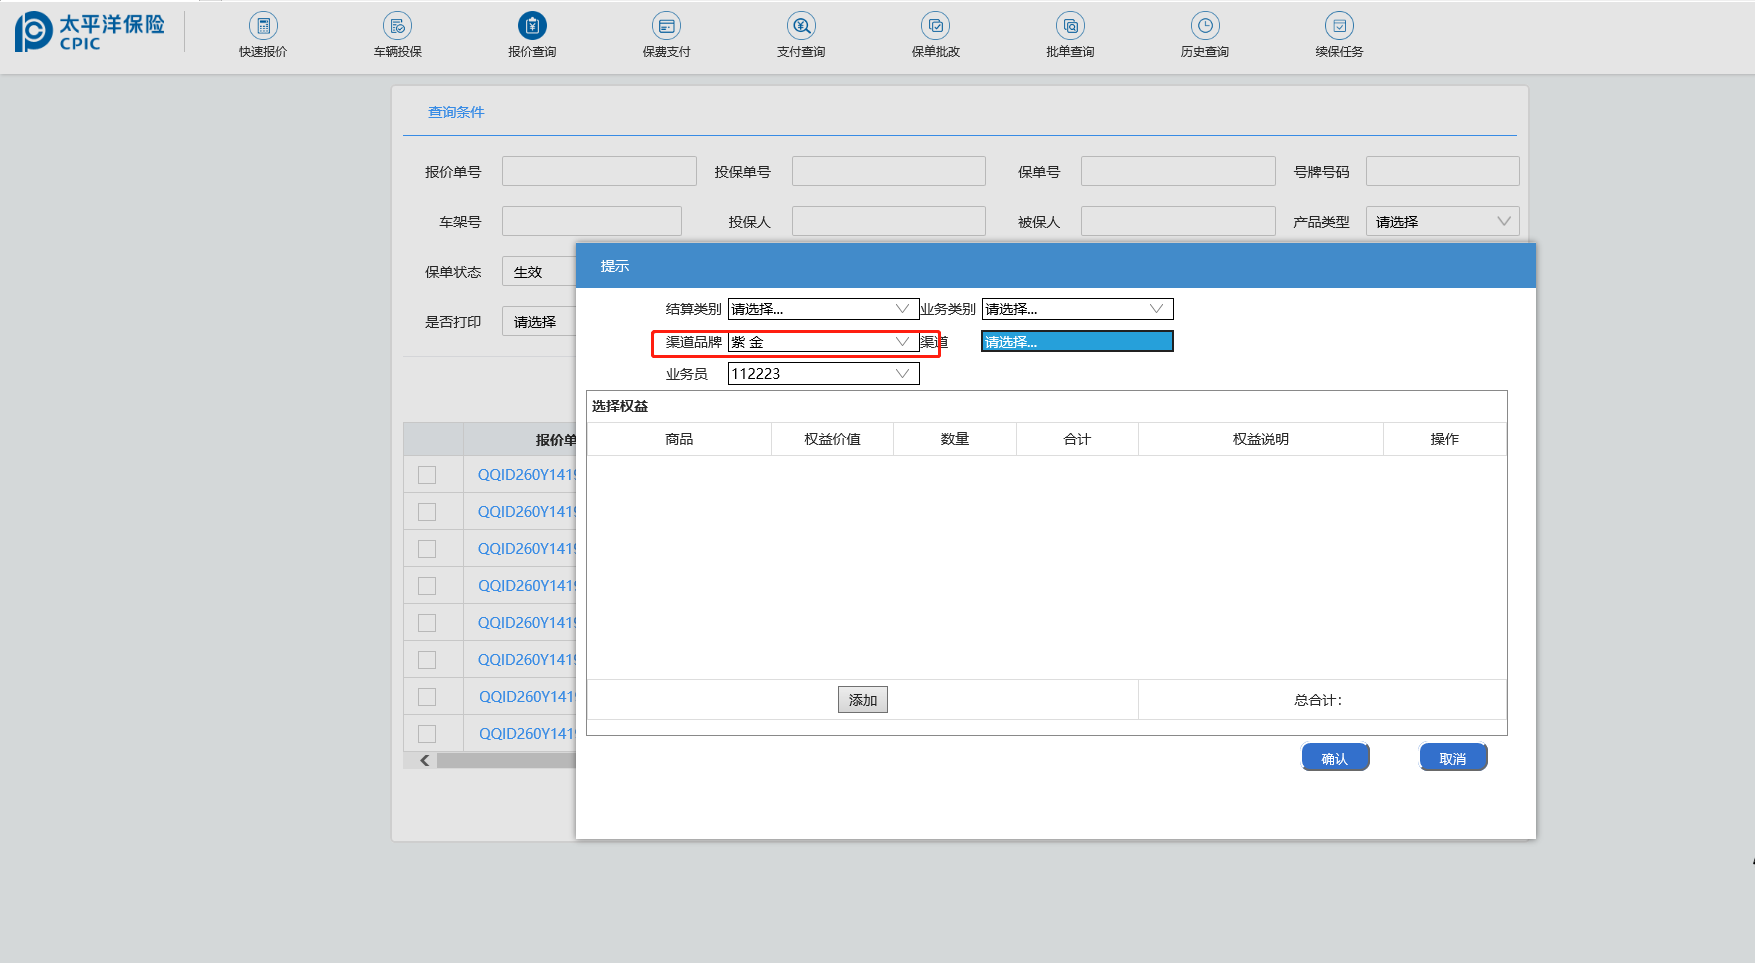Click the 车辆投保 vehicle insurance icon
Viewport: 1755px width, 963px height.
click(x=397, y=27)
